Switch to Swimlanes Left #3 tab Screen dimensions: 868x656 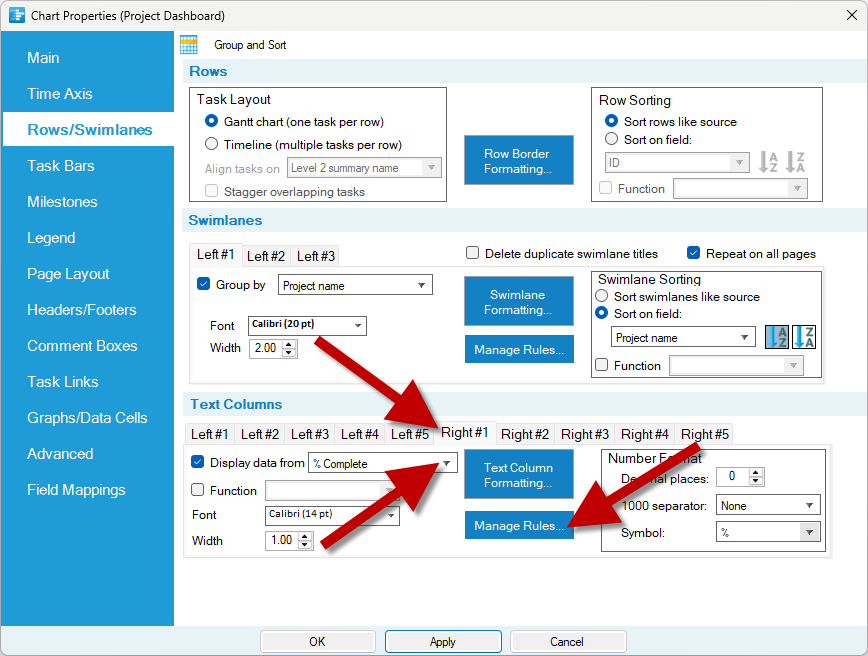click(316, 256)
